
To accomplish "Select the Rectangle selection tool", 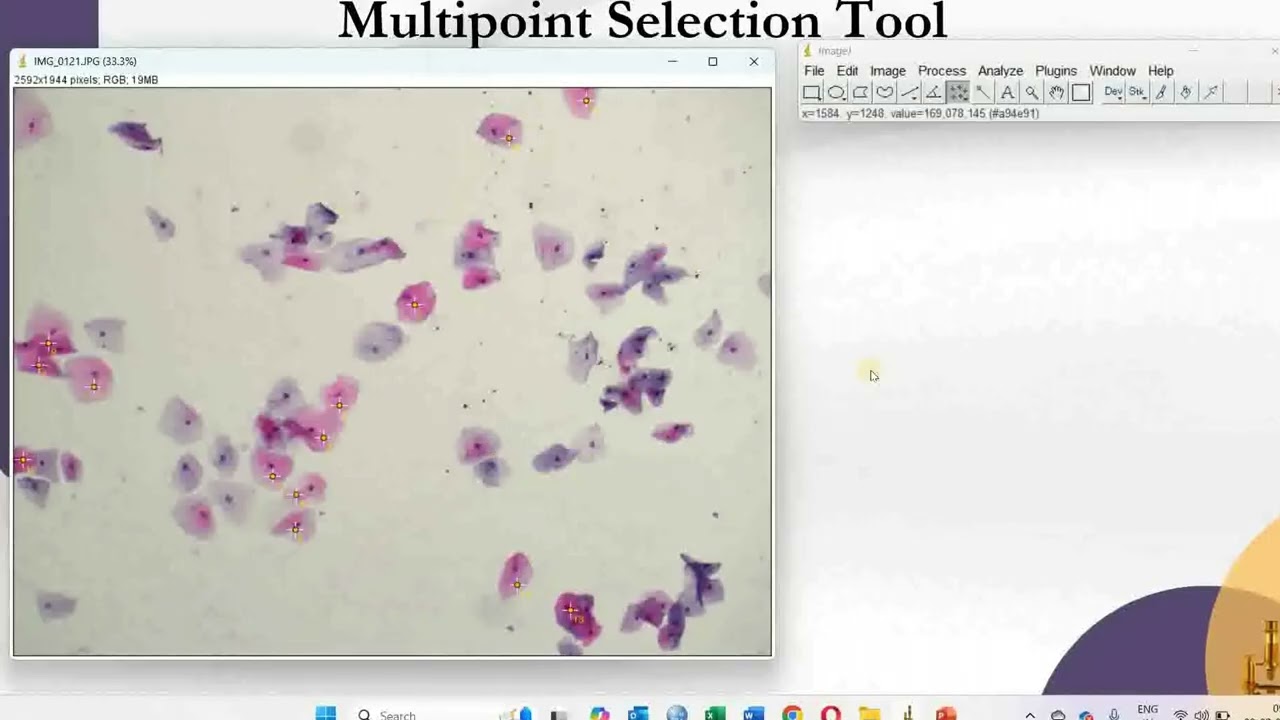I will coord(812,93).
